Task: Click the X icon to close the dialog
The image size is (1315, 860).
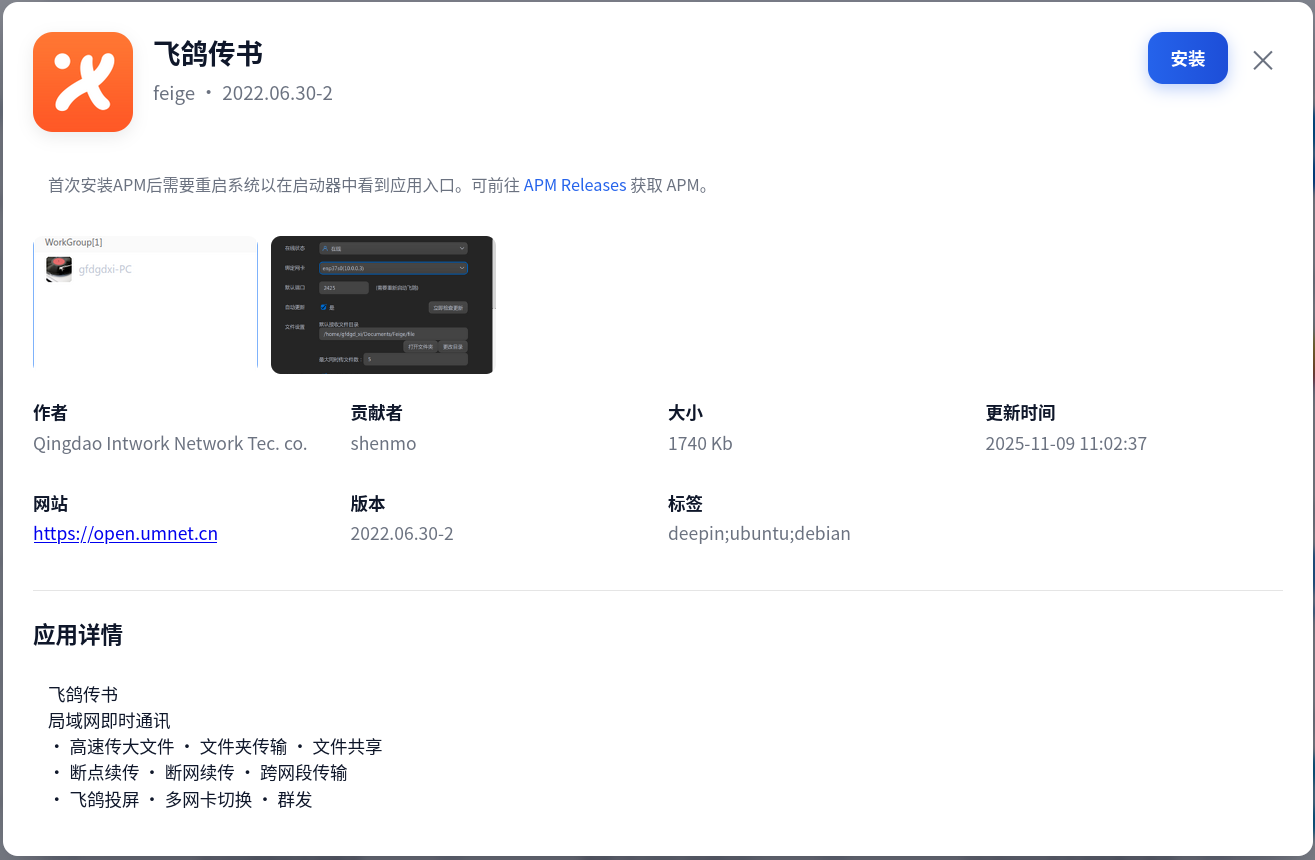Action: coord(1262,60)
